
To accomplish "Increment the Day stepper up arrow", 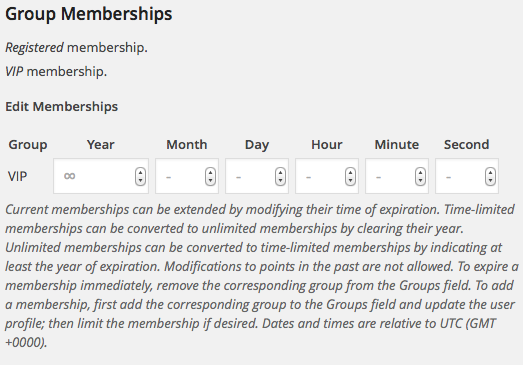I will pyautogui.click(x=281, y=172).
